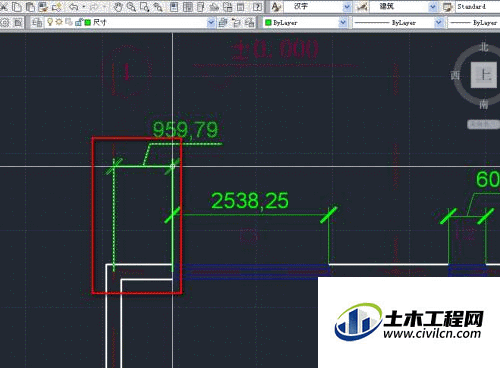Open the Layer Properties Manager icon
500x368 pixels.
click(x=37, y=22)
